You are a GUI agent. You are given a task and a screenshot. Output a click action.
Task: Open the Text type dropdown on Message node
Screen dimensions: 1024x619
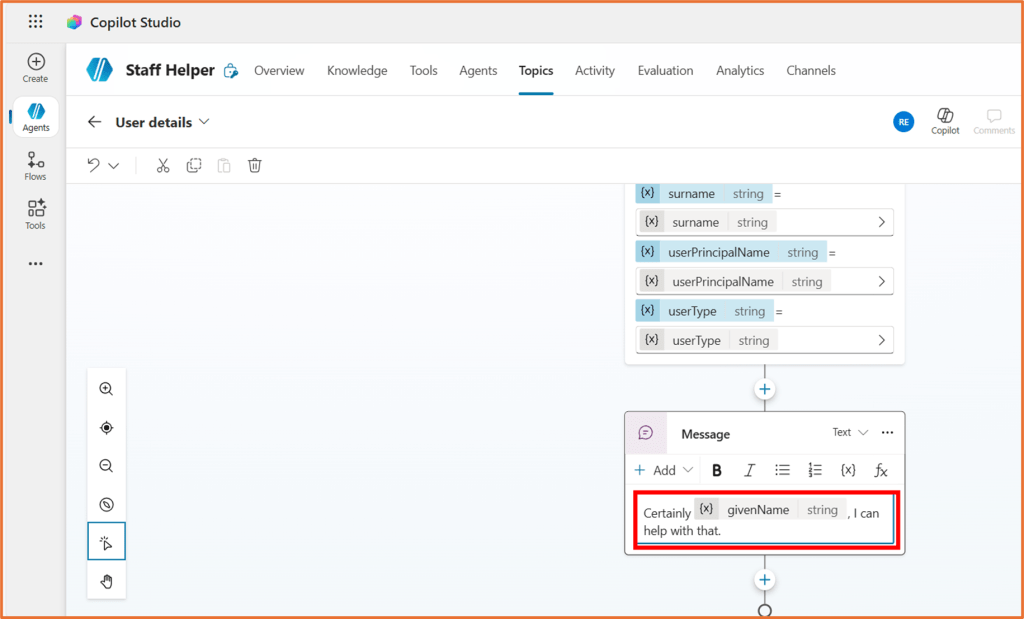[x=849, y=433]
